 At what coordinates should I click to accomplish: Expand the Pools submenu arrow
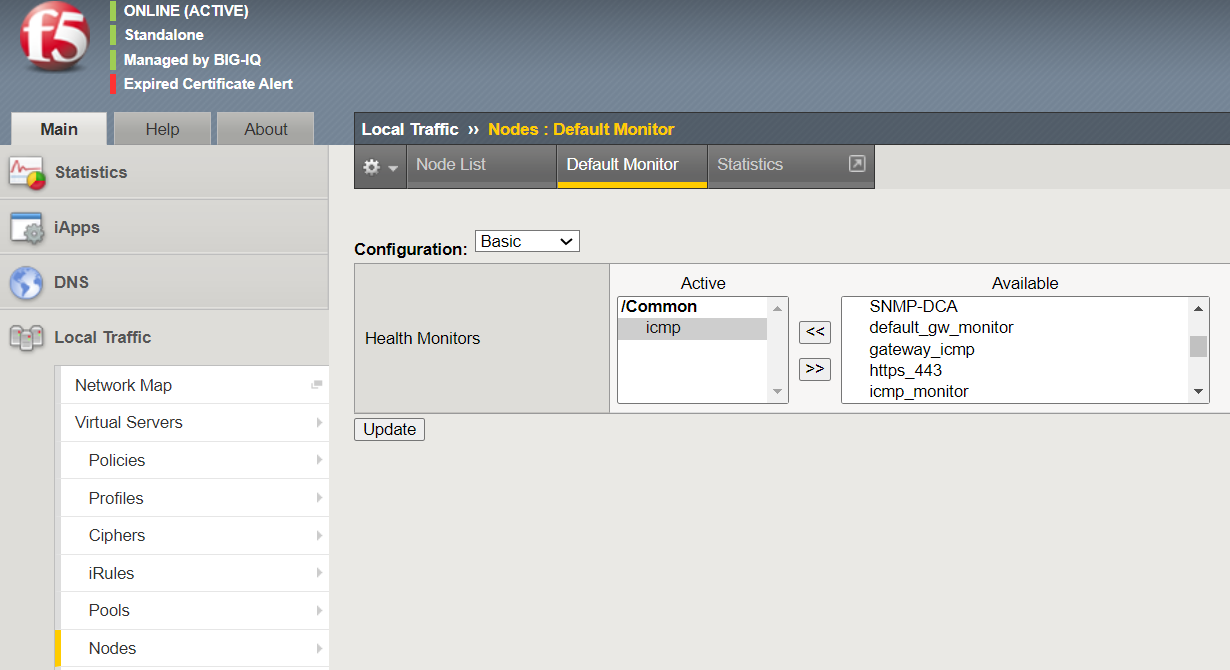pos(320,610)
